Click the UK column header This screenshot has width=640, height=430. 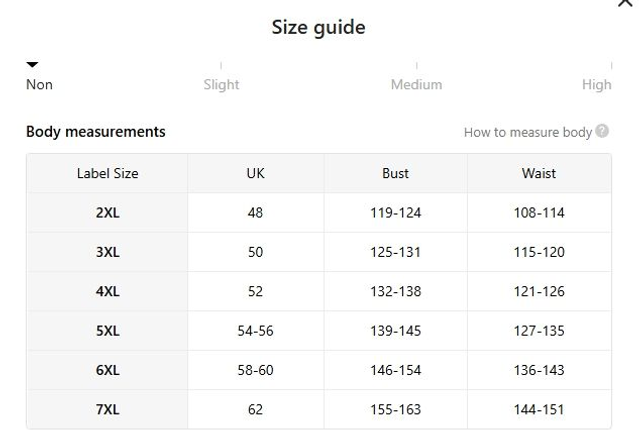(255, 173)
